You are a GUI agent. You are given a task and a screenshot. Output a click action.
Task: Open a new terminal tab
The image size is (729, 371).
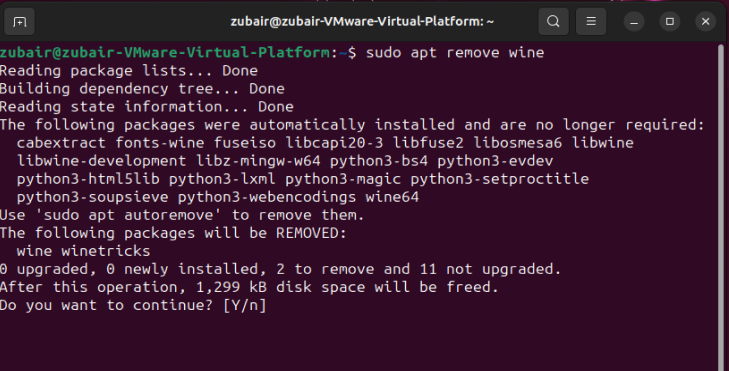[19, 21]
